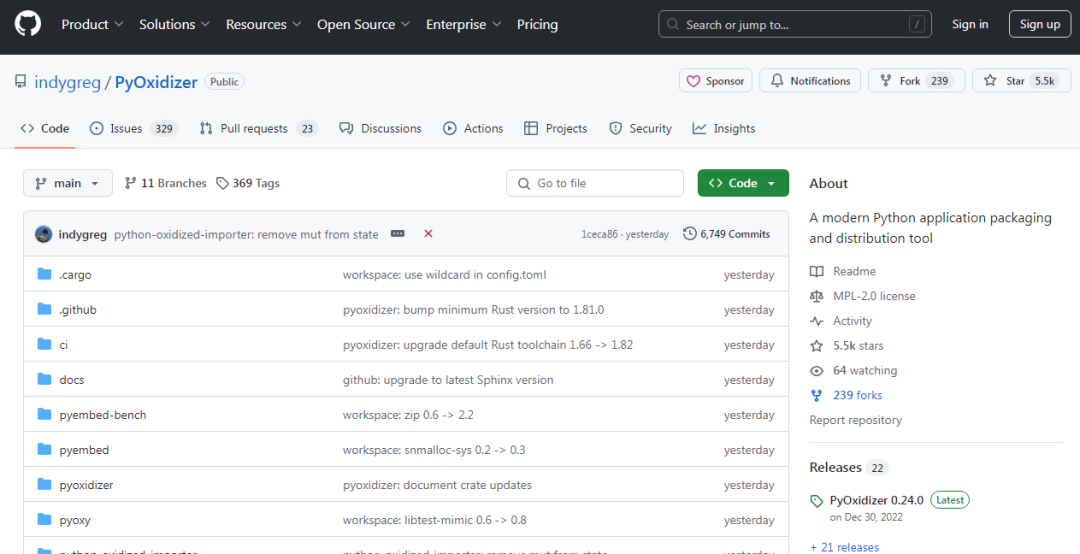This screenshot has width=1080, height=554.
Task: Expand the green Code dropdown
Action: pyautogui.click(x=743, y=183)
